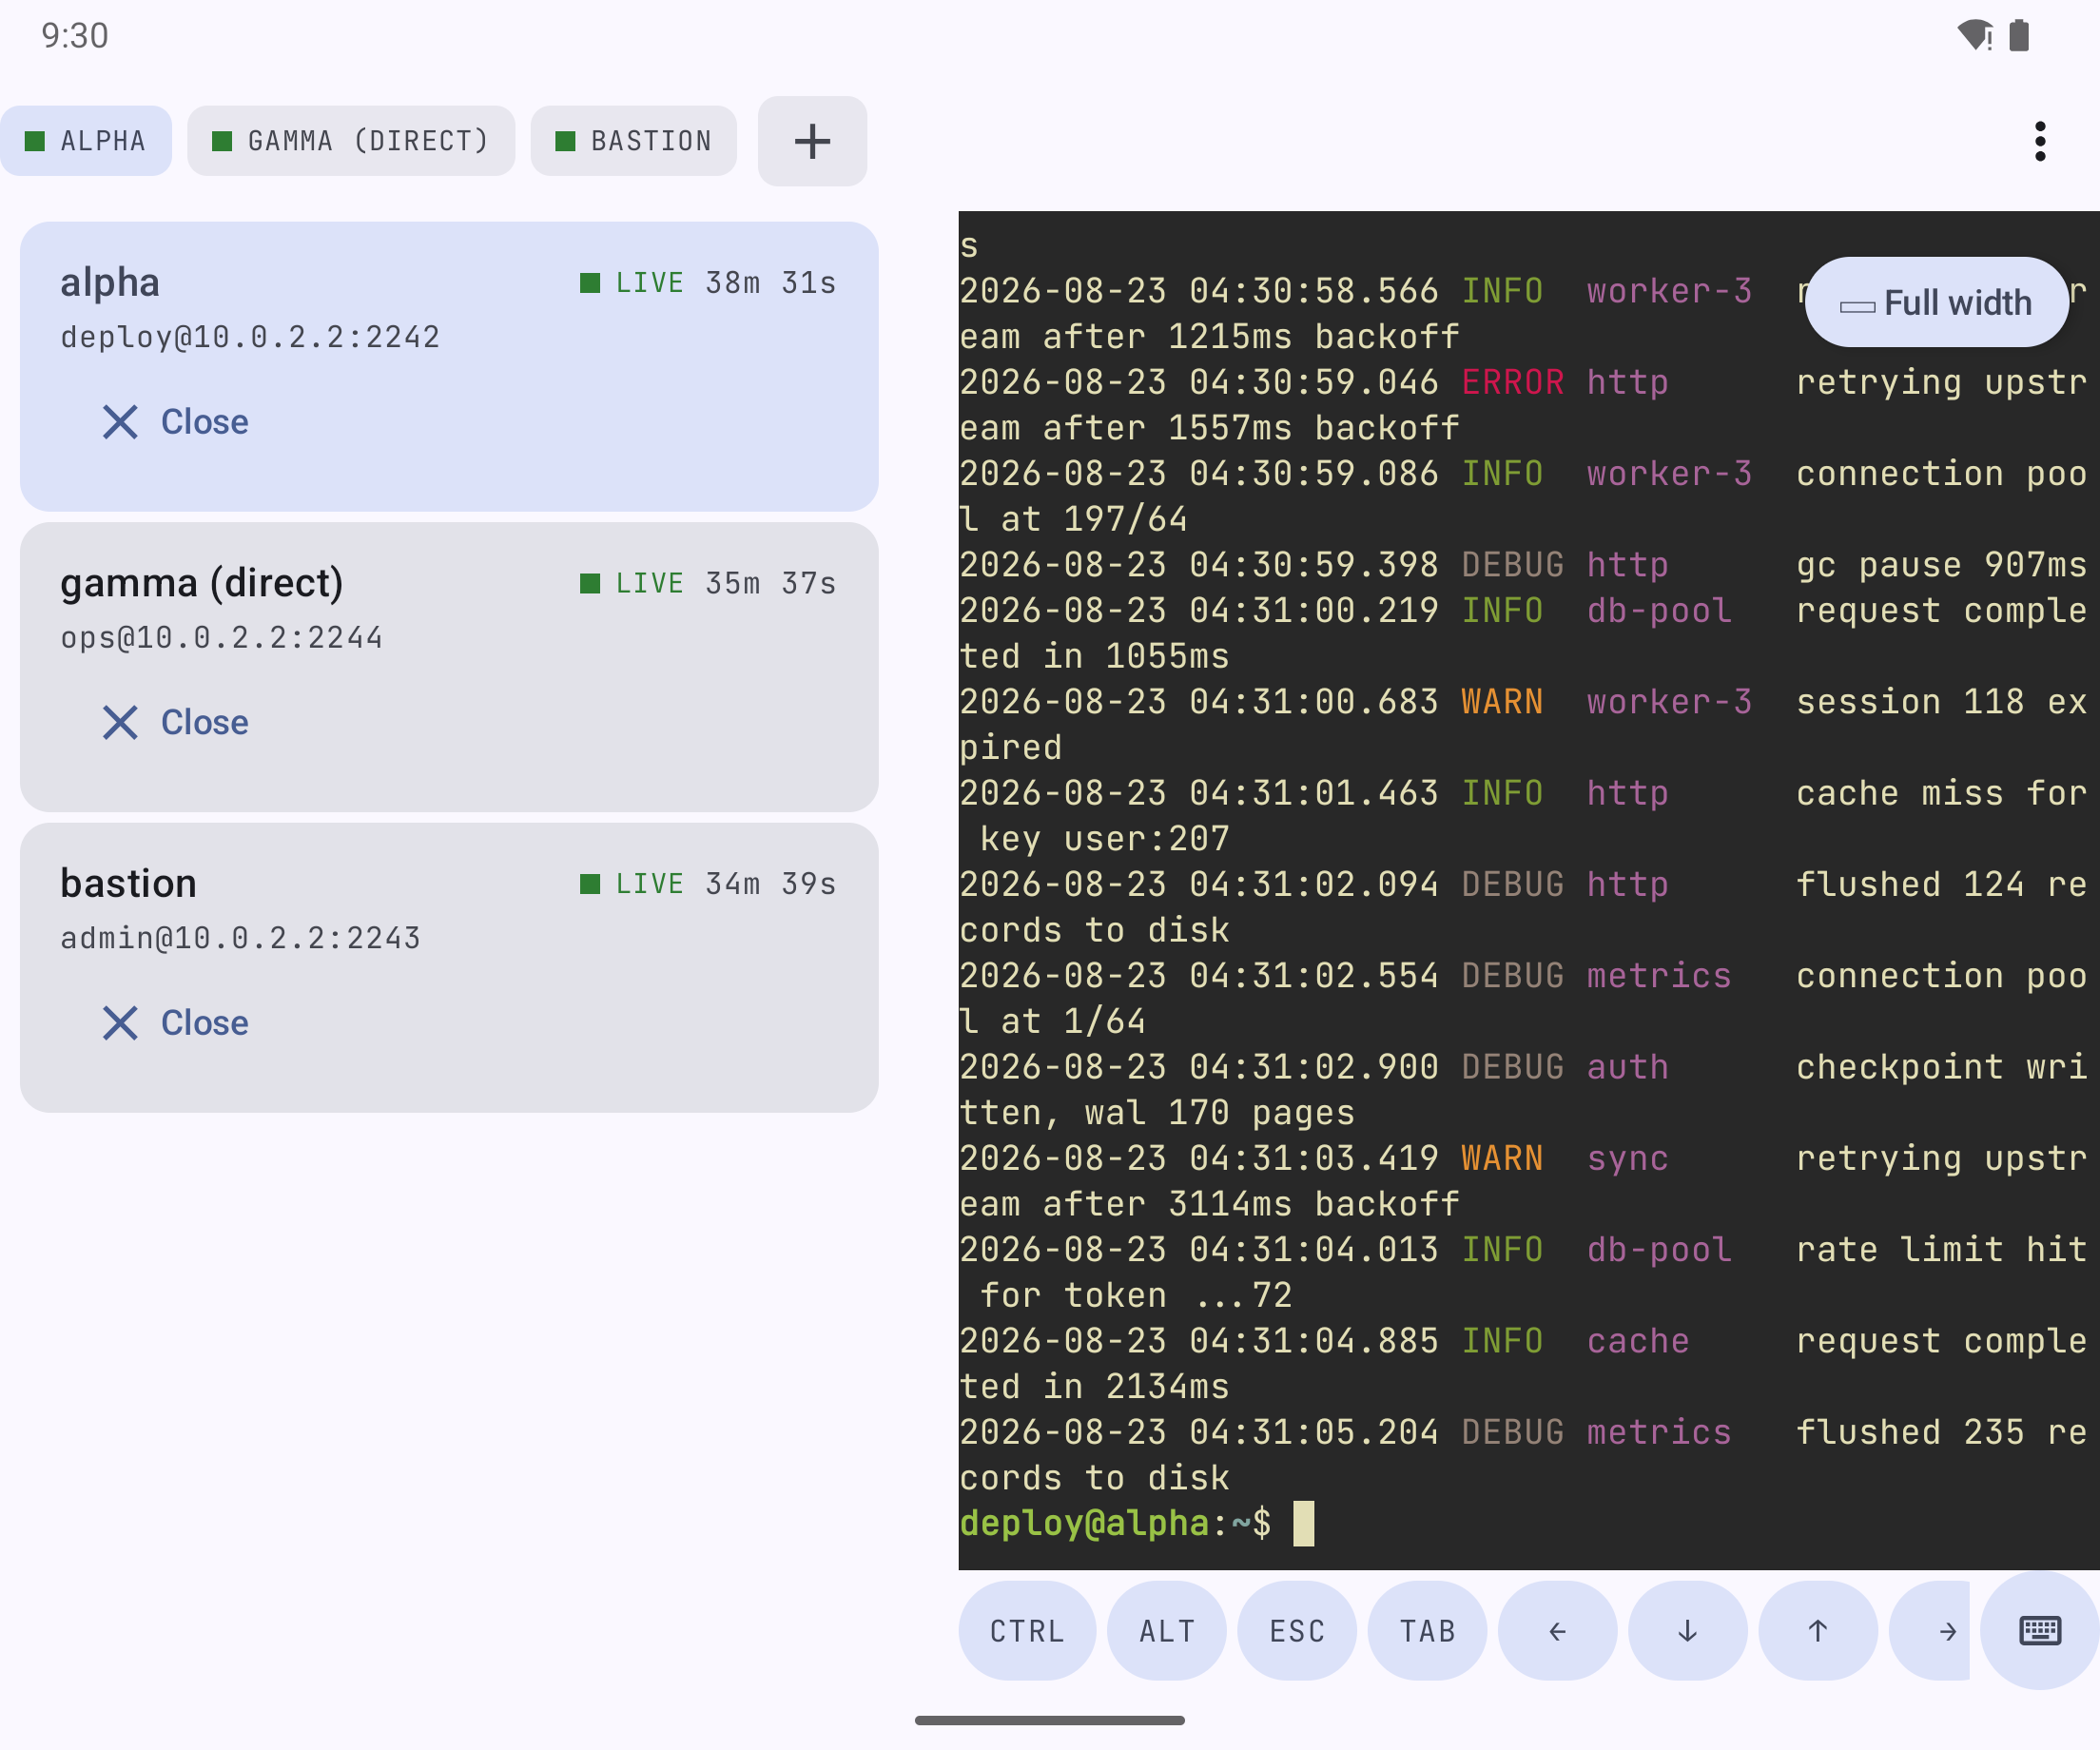Tap the up arrow key

(x=1818, y=1631)
